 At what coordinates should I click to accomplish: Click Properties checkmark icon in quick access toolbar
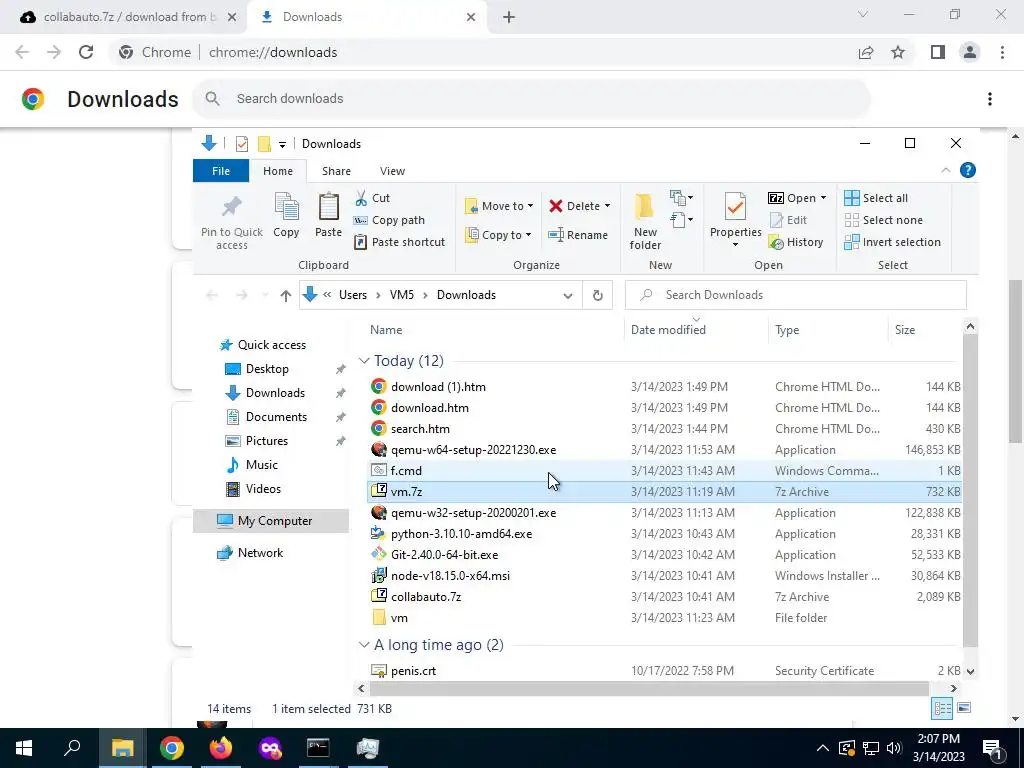242,144
